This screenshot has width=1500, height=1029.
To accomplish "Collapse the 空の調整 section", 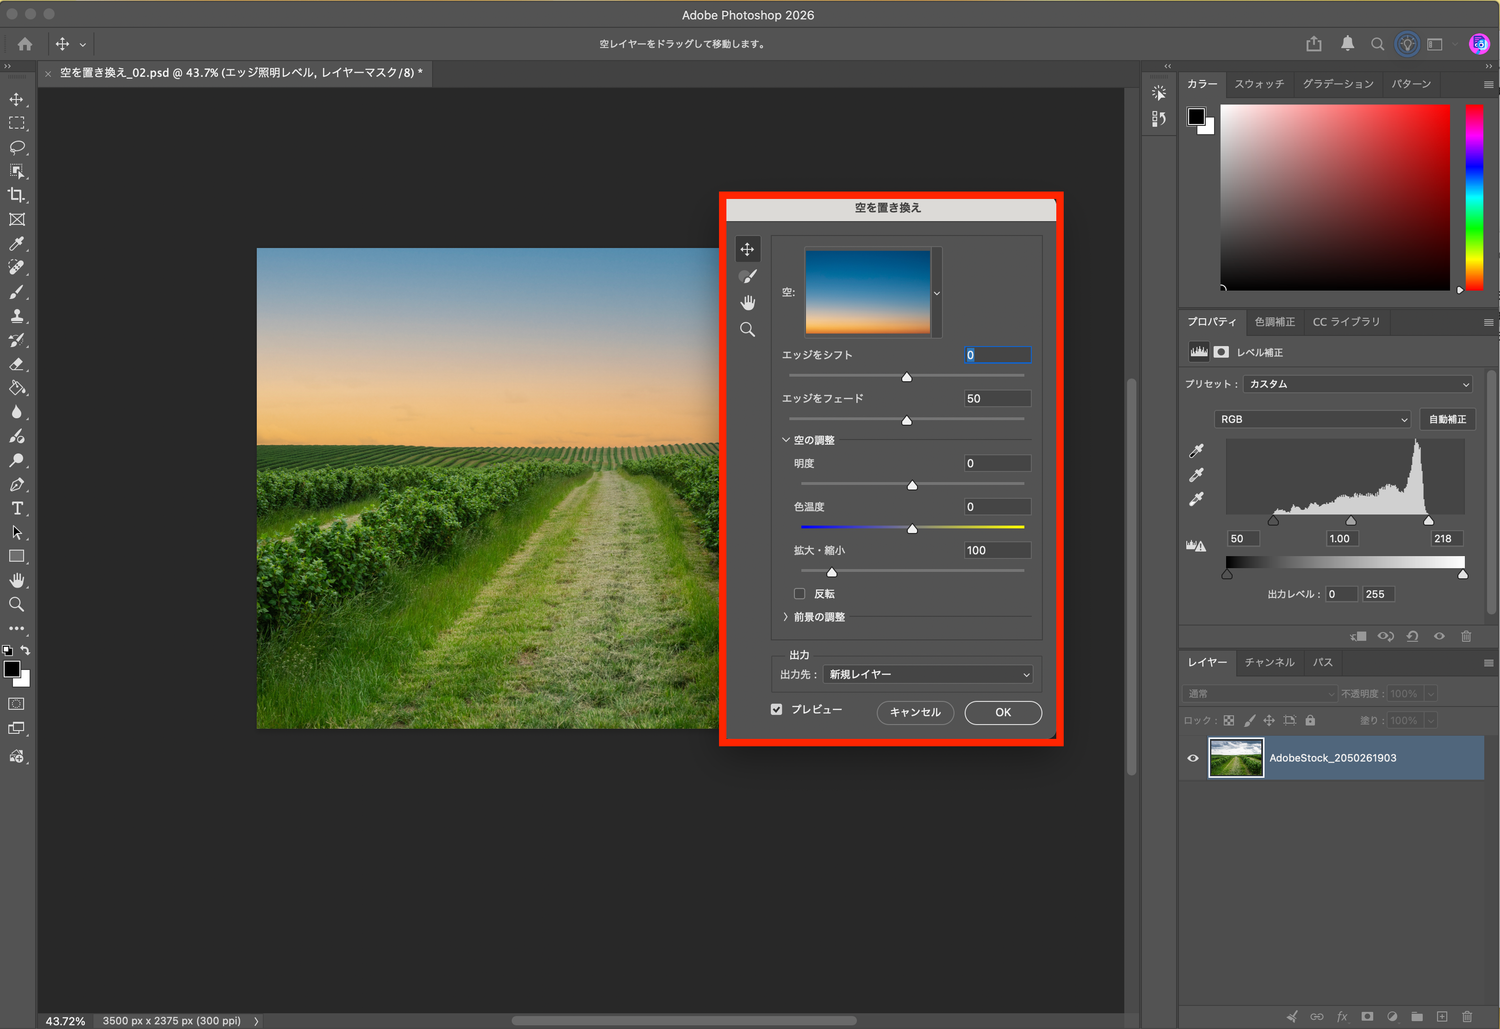I will (x=786, y=440).
